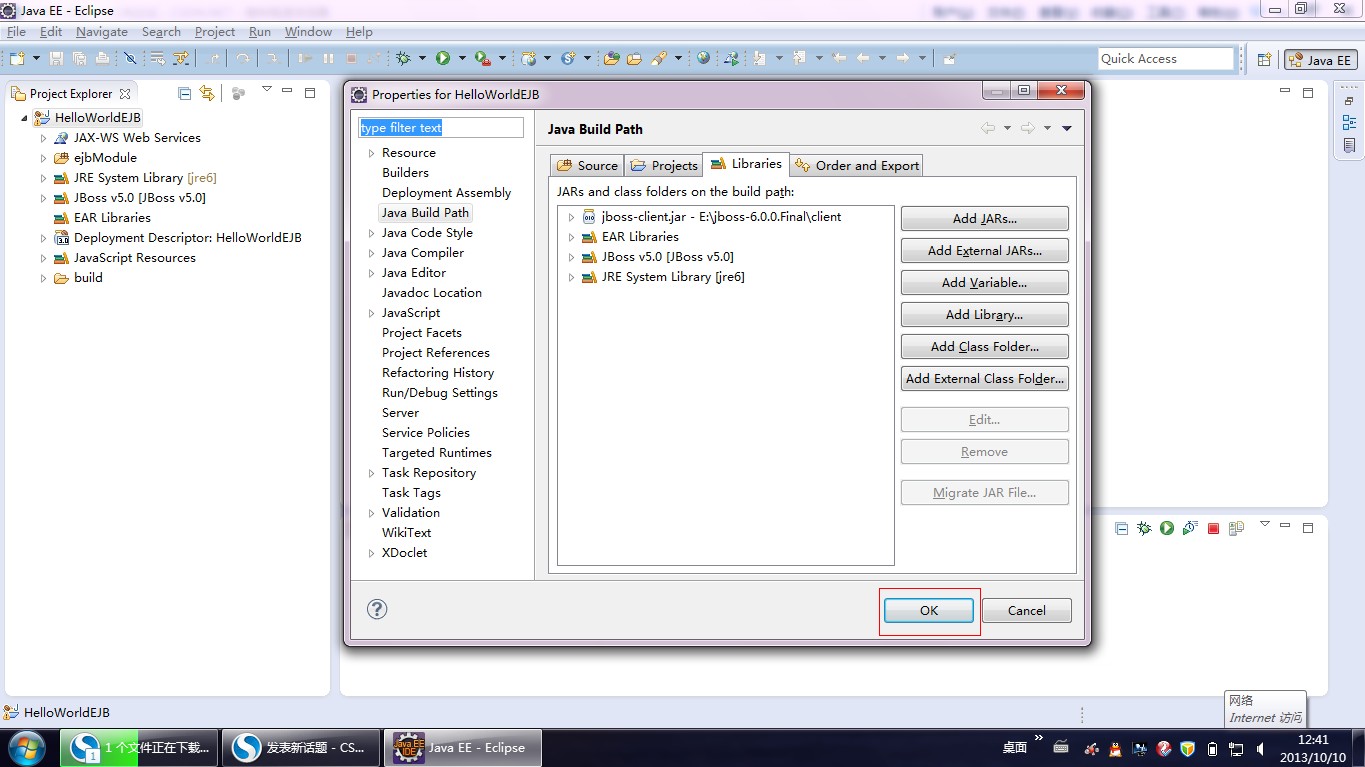Image resolution: width=1365 pixels, height=767 pixels.
Task: Expand the Validation category
Action: pyautogui.click(x=372, y=513)
